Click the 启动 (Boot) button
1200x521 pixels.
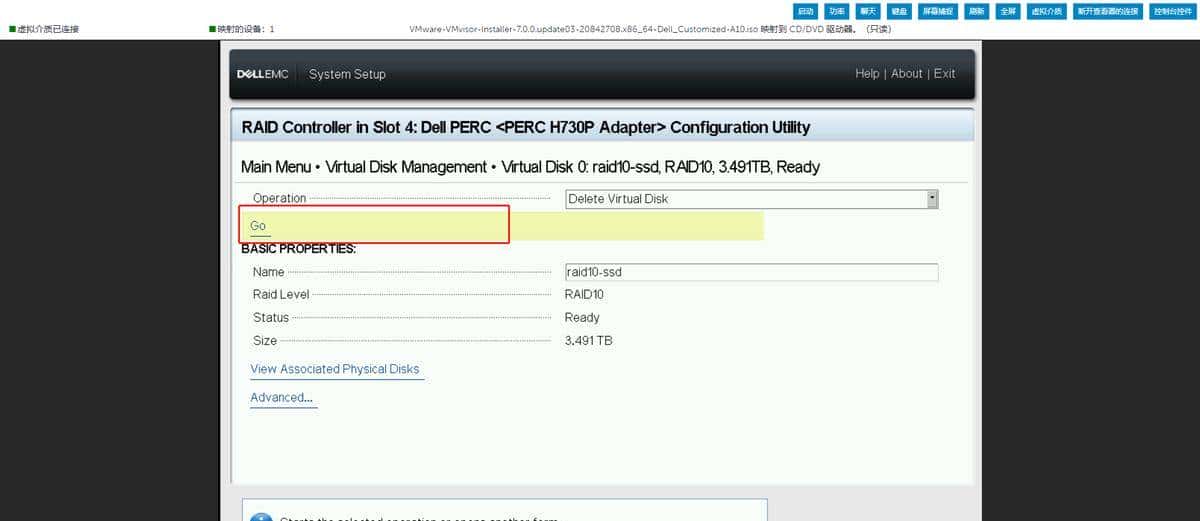pyautogui.click(x=806, y=11)
